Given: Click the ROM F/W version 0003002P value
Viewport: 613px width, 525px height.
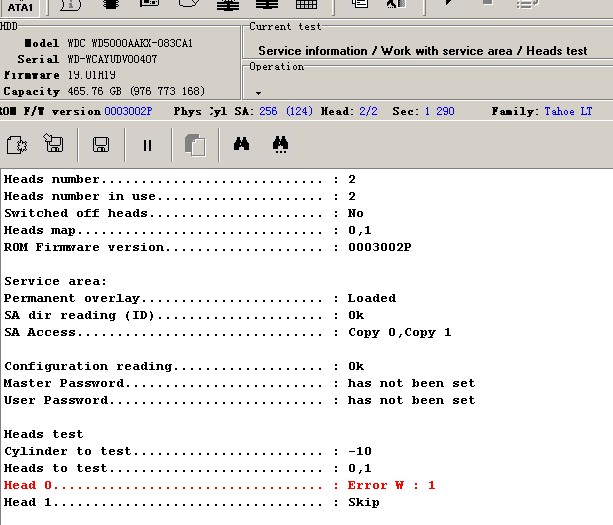Looking at the screenshot, I should click(128, 111).
